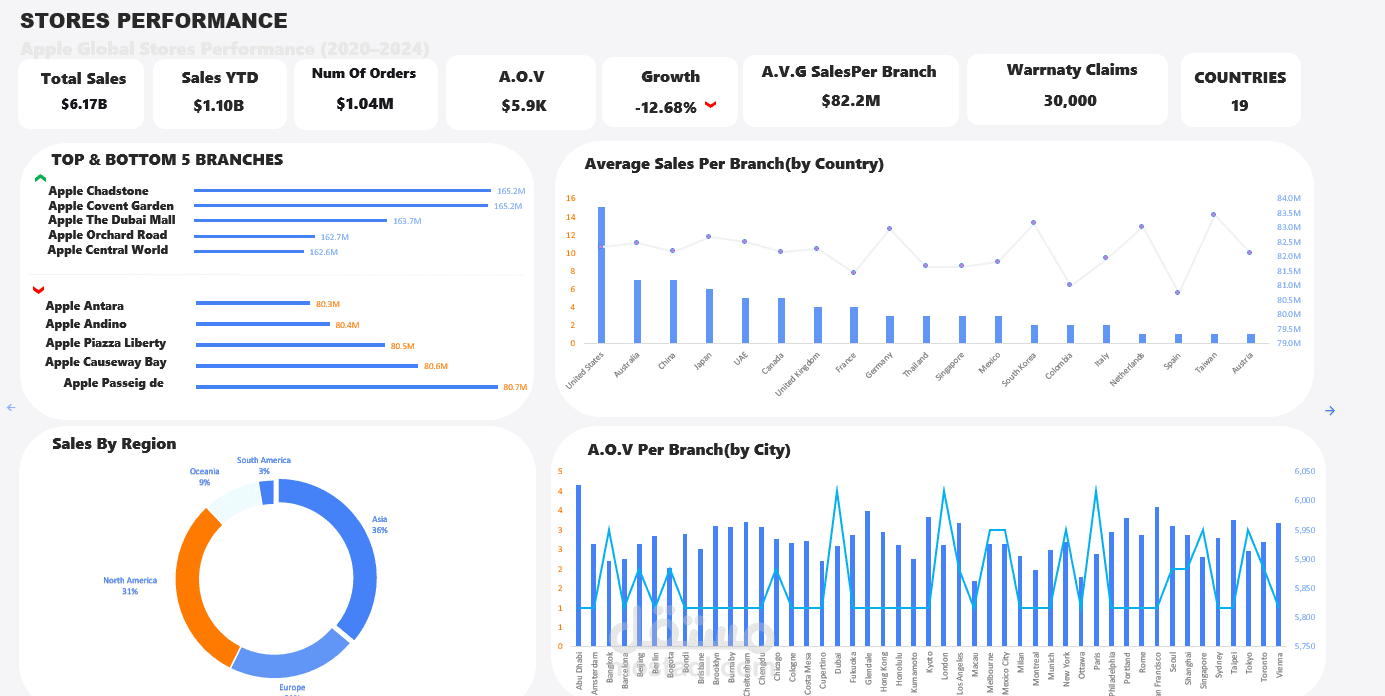Click the red descending indicator above bottom branches
Screen dimensions: 1385x696
coord(38,290)
